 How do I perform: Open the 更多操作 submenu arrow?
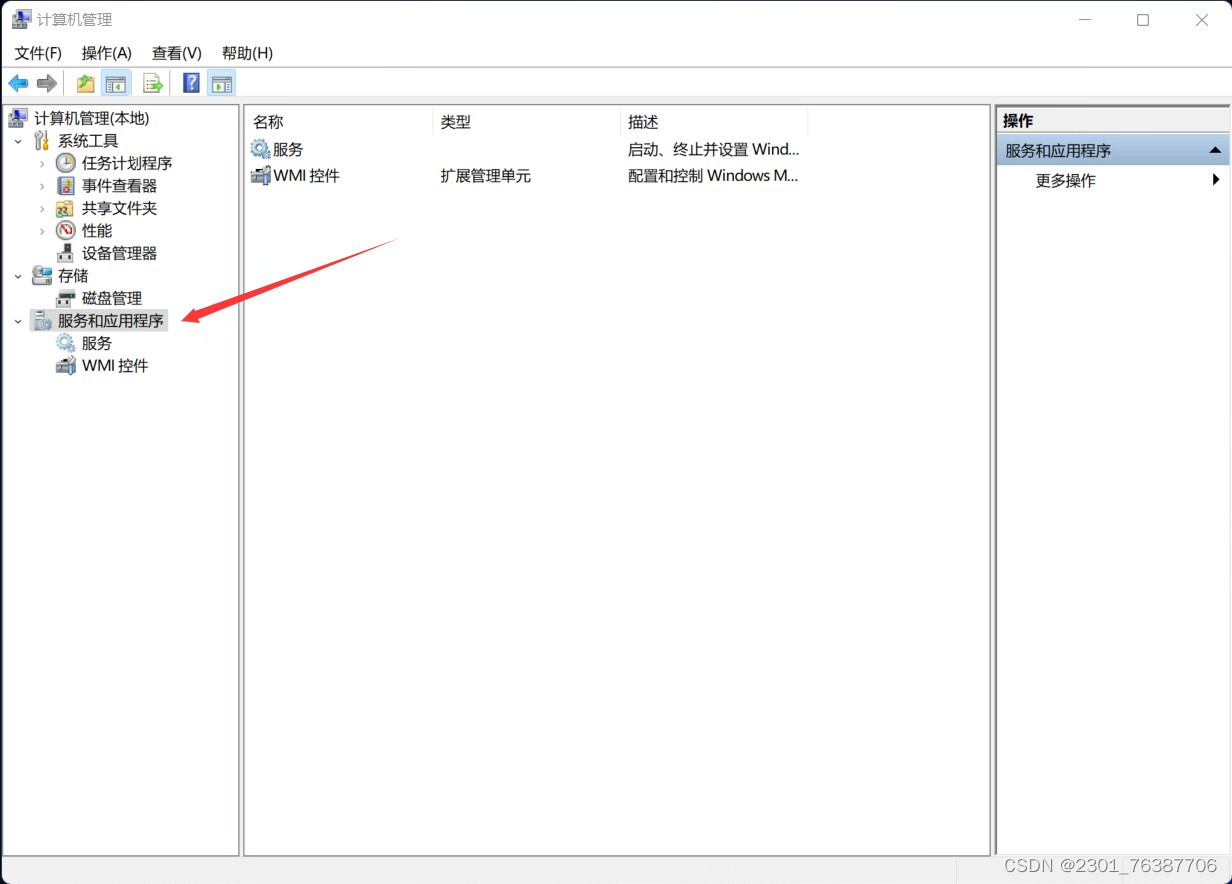click(1216, 180)
